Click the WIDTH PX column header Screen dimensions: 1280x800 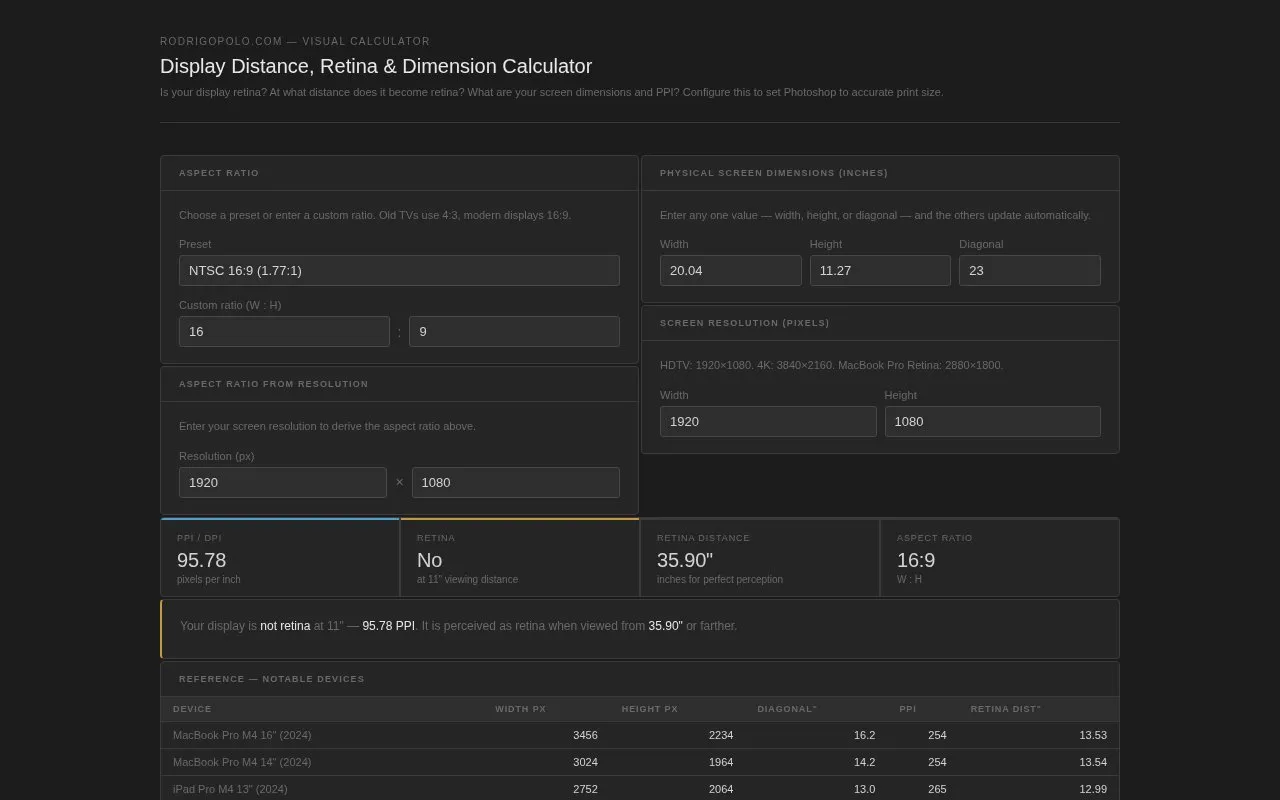[521, 709]
